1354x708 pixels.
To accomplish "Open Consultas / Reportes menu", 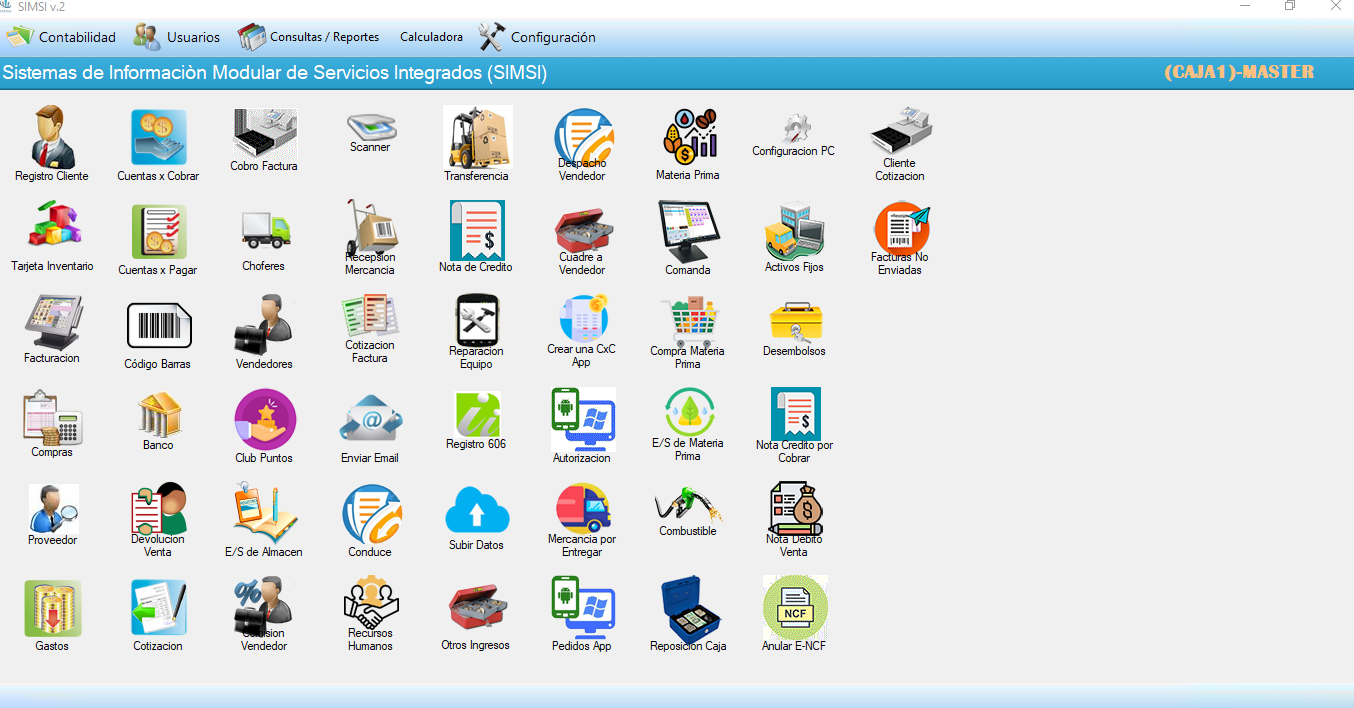I will point(309,37).
